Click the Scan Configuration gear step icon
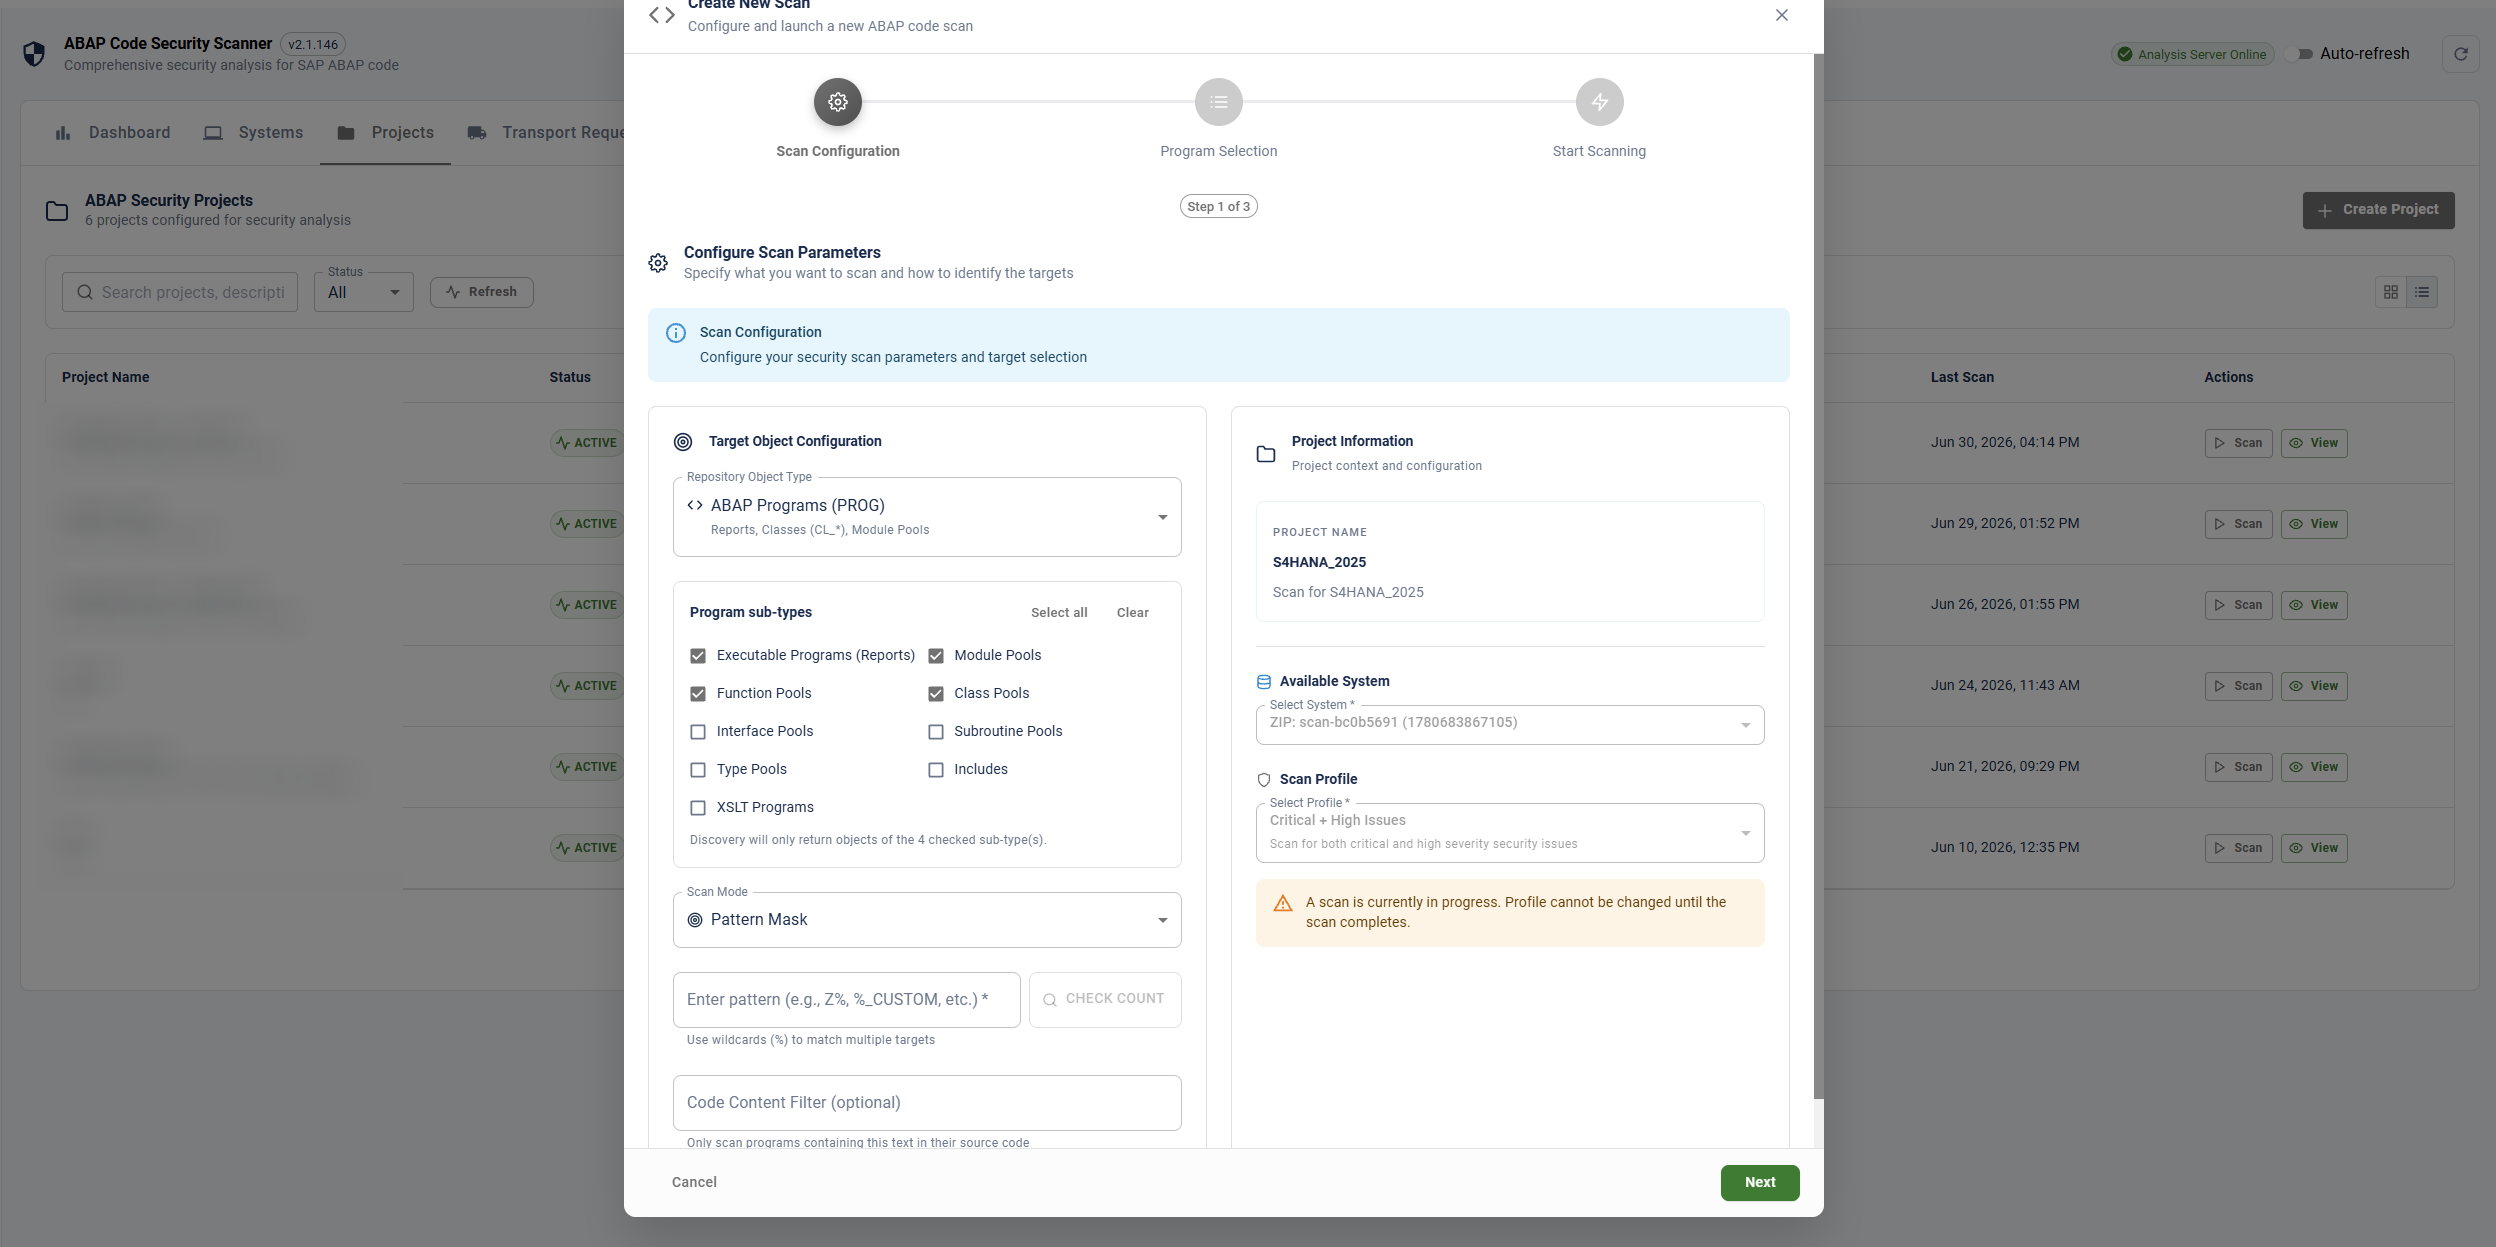The width and height of the screenshot is (2496, 1247). pos(837,102)
